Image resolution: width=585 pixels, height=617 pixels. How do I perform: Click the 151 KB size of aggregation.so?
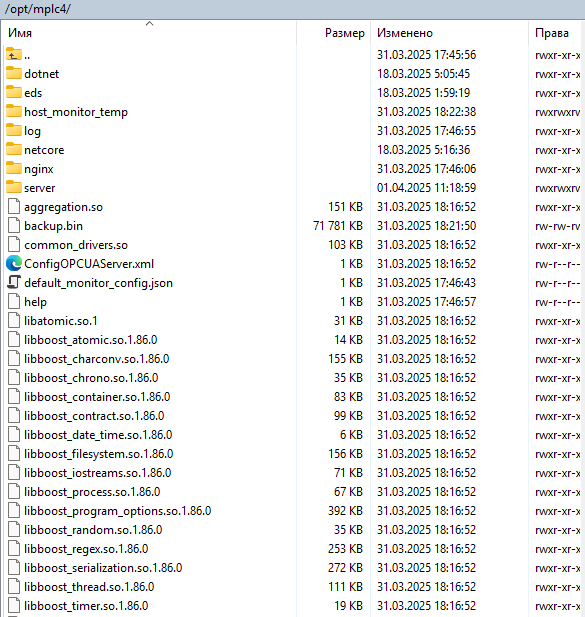coord(345,207)
